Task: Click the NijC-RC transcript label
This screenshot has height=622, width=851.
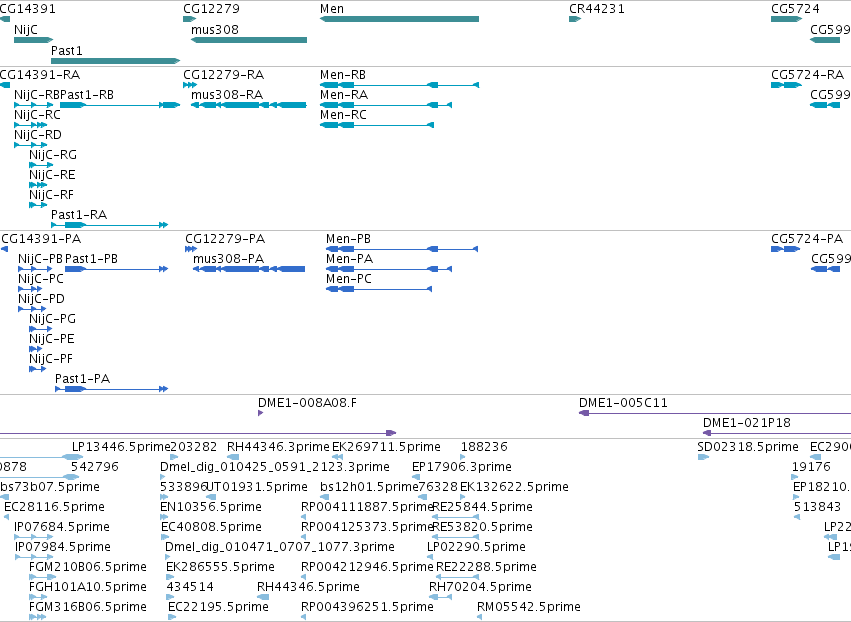Action: pos(37,115)
